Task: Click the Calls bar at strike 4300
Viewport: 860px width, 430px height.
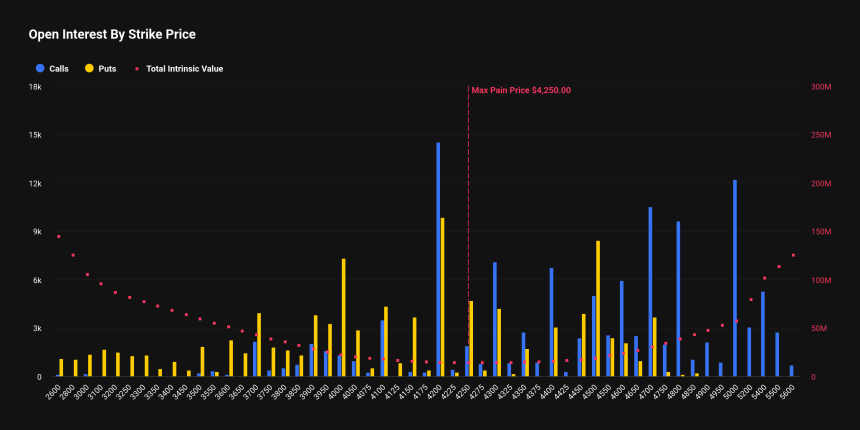Action: [x=494, y=319]
